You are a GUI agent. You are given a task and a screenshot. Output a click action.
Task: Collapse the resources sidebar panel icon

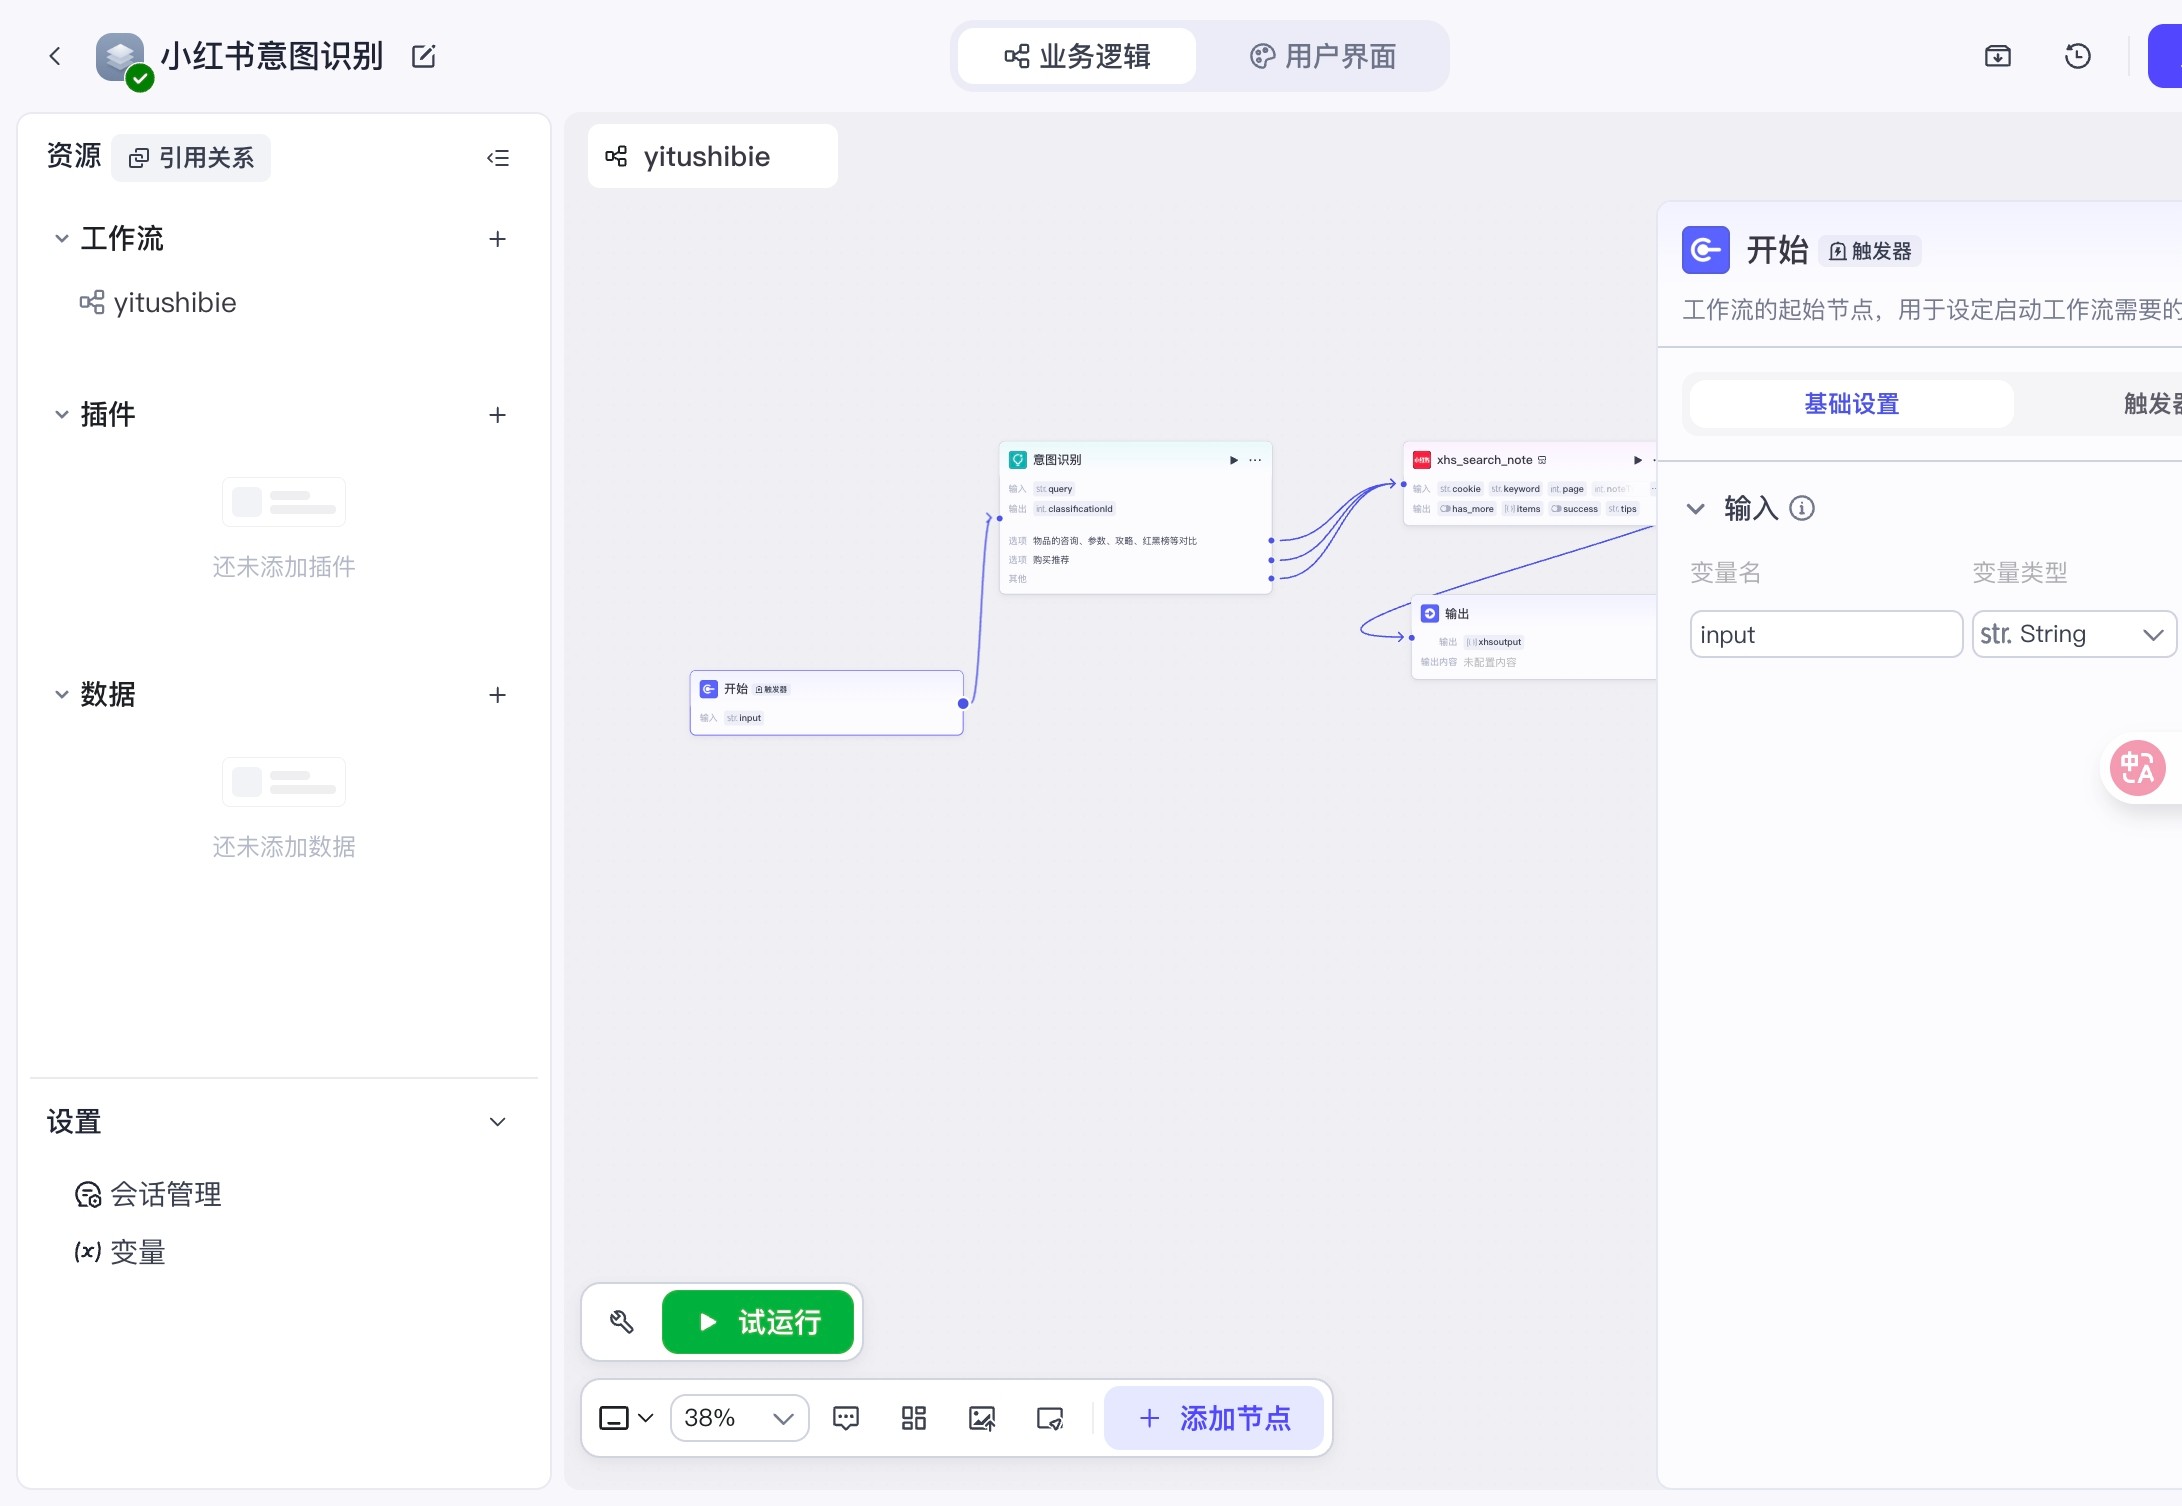point(498,158)
